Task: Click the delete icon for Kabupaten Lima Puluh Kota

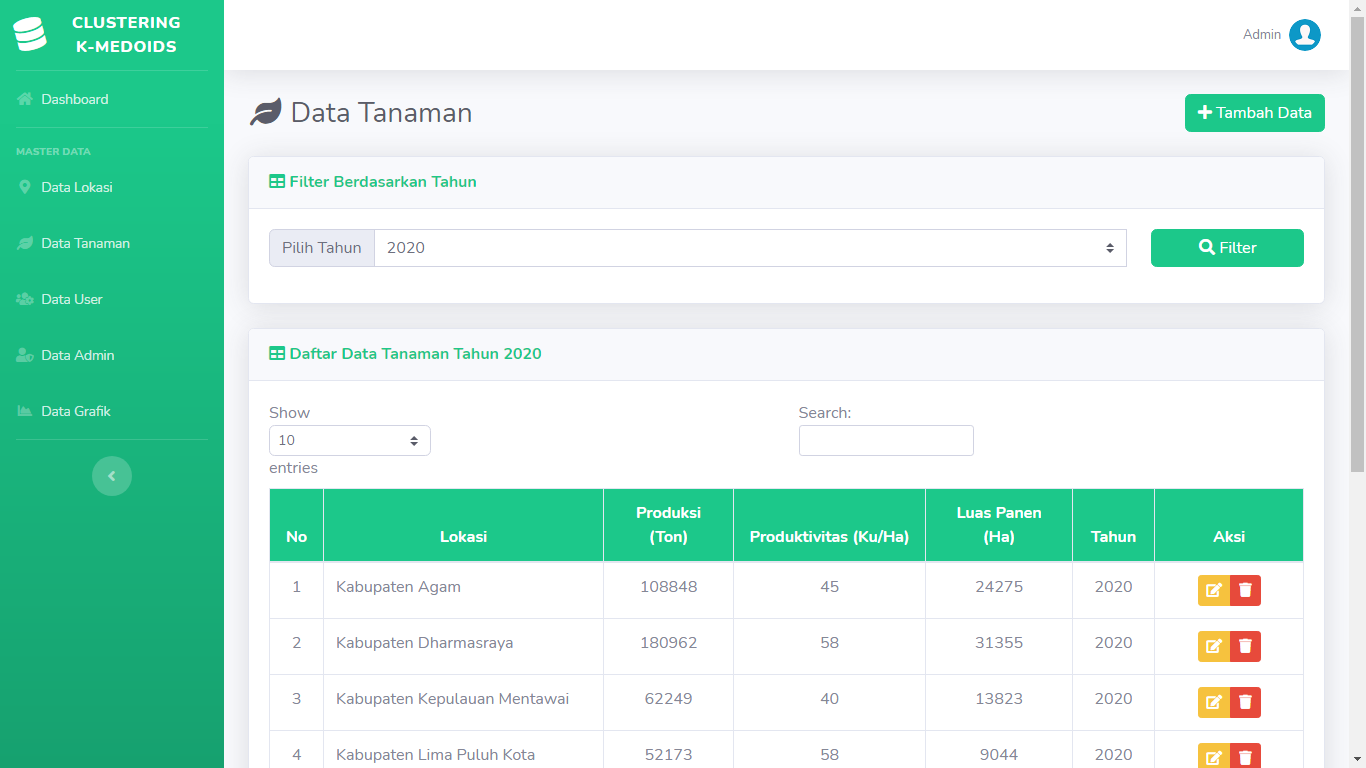Action: click(1245, 757)
